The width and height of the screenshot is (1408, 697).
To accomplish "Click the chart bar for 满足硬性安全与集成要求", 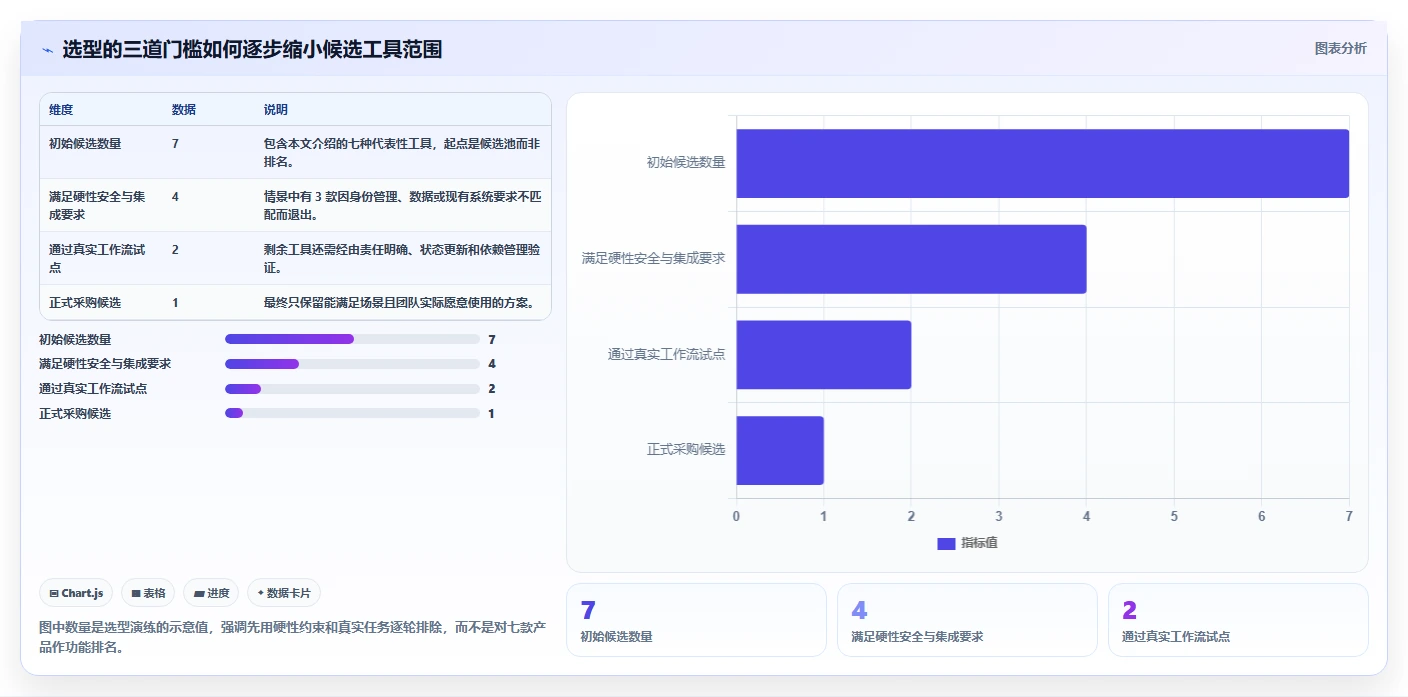I will (x=911, y=259).
